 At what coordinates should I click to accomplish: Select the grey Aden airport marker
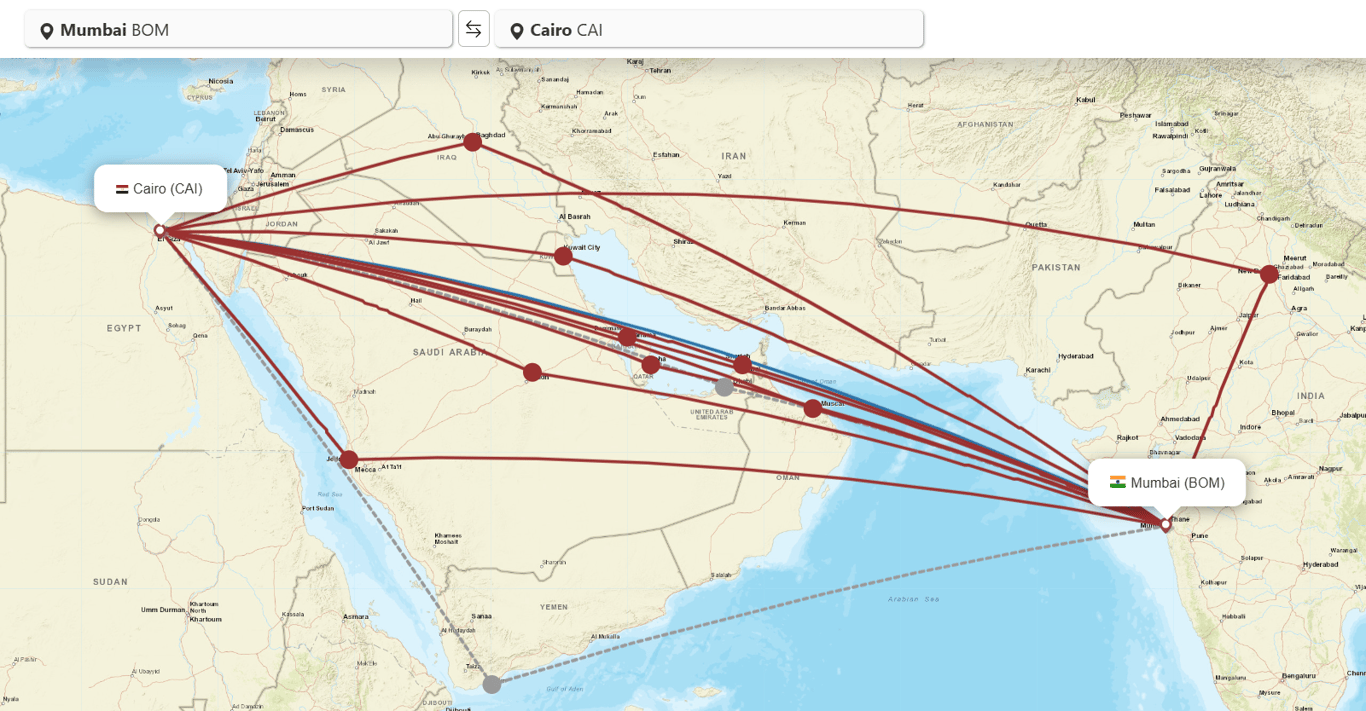point(492,684)
